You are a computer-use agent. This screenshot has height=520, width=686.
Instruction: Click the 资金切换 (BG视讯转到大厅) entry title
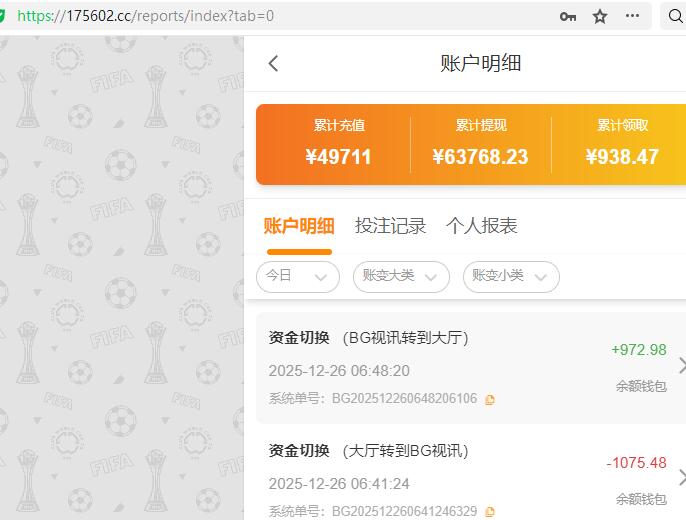click(368, 338)
